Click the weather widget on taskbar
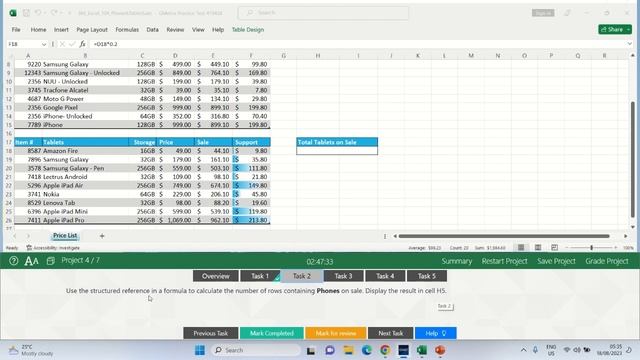The image size is (640, 360). tap(31, 350)
